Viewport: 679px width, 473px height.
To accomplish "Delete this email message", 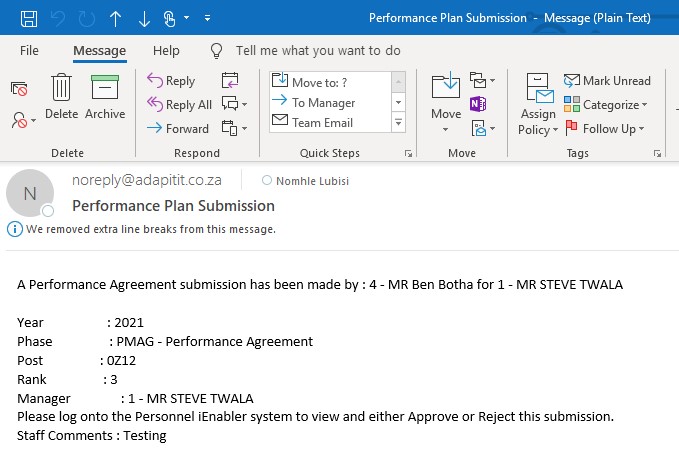I will tap(61, 98).
